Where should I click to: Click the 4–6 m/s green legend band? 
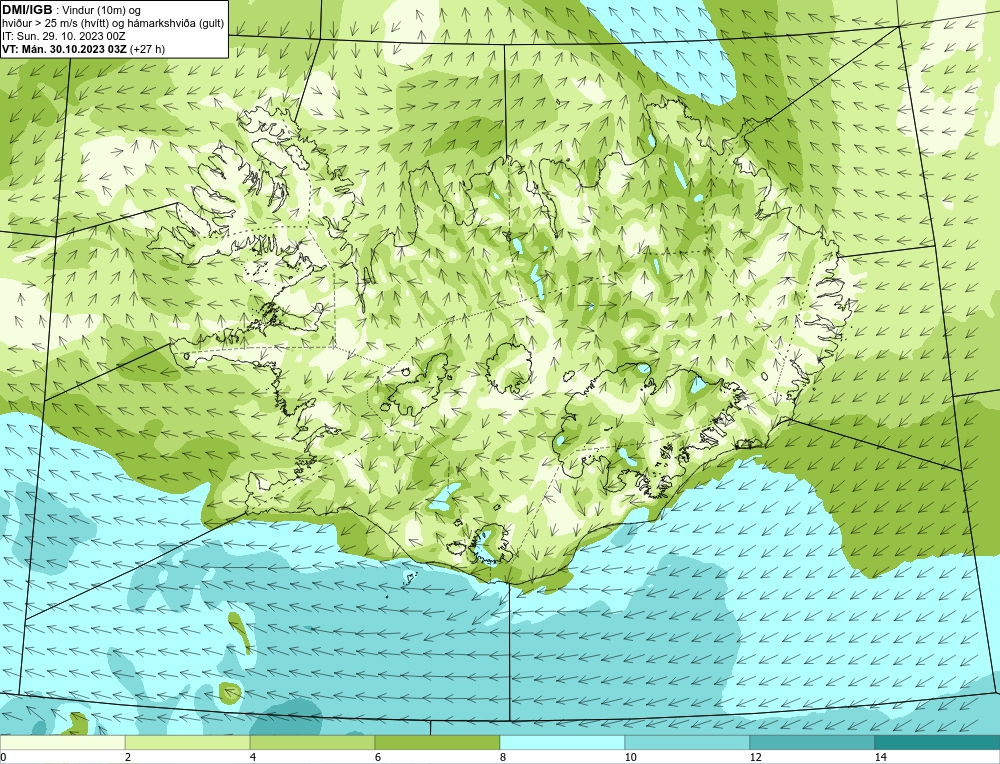point(312,743)
